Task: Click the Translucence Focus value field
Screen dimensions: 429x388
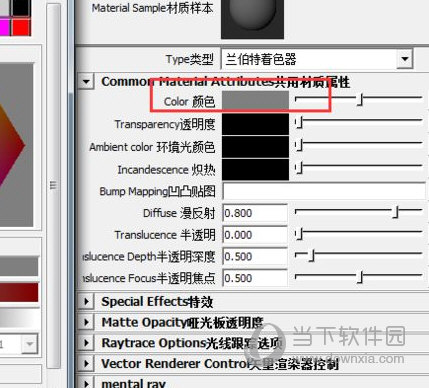Action: 255,278
